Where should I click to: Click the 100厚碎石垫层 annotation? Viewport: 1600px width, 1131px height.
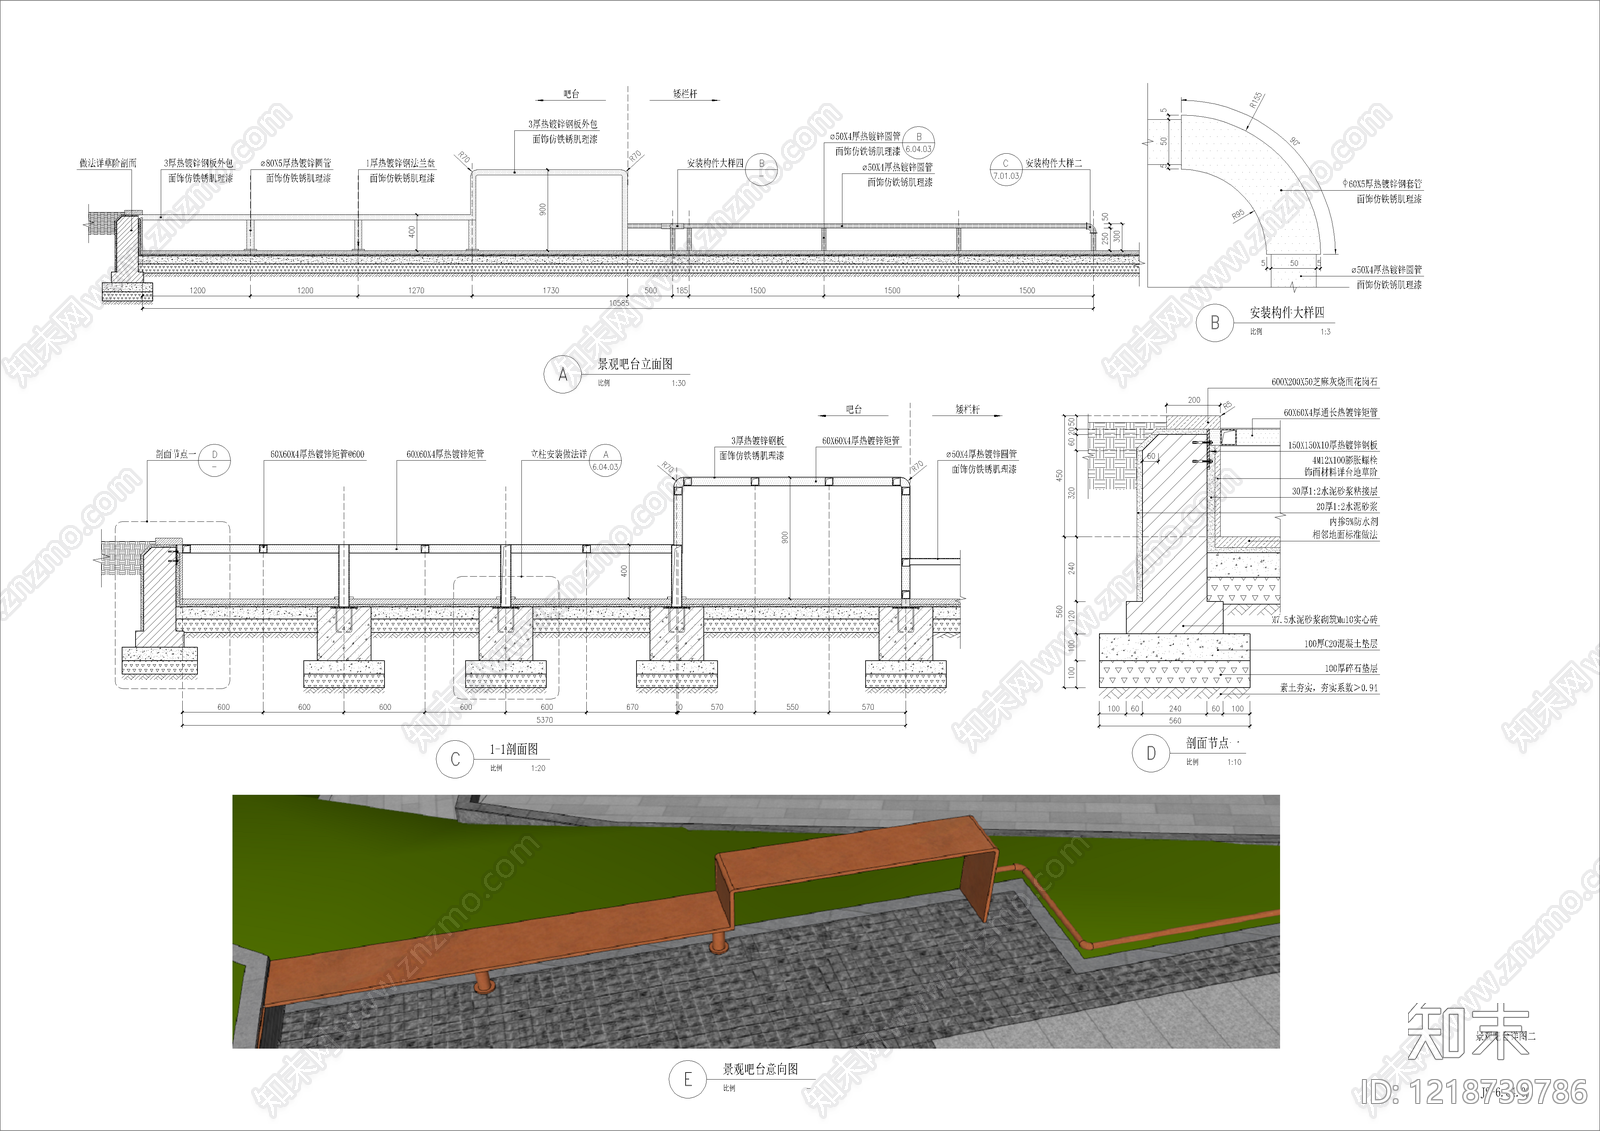click(x=1352, y=668)
